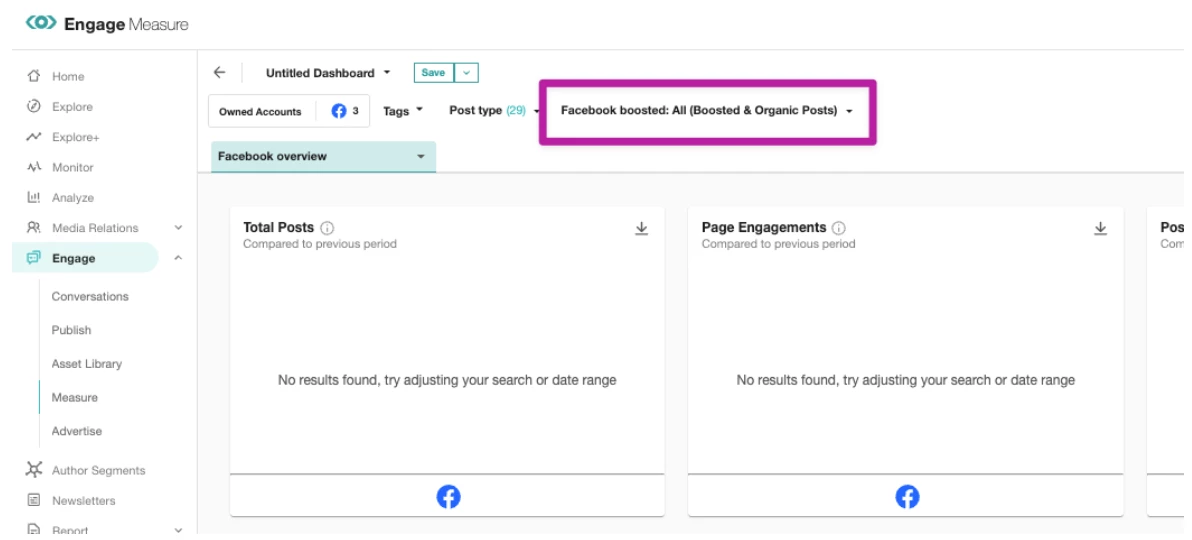Screen dimensions: 1192x540
Task: Click 'Compared to previous period' under Total Posts
Action: click(319, 244)
